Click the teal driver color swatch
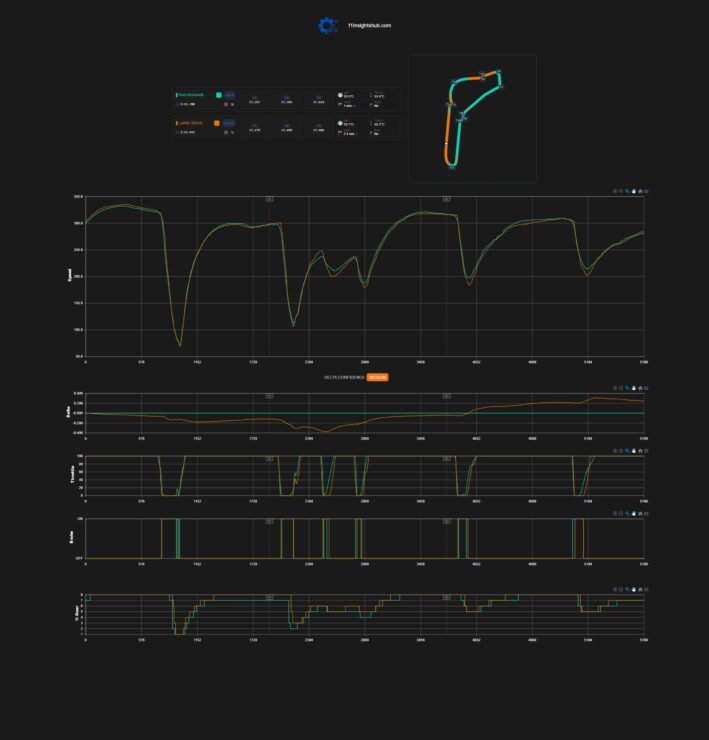Viewport: 709px width, 740px height. coord(219,95)
